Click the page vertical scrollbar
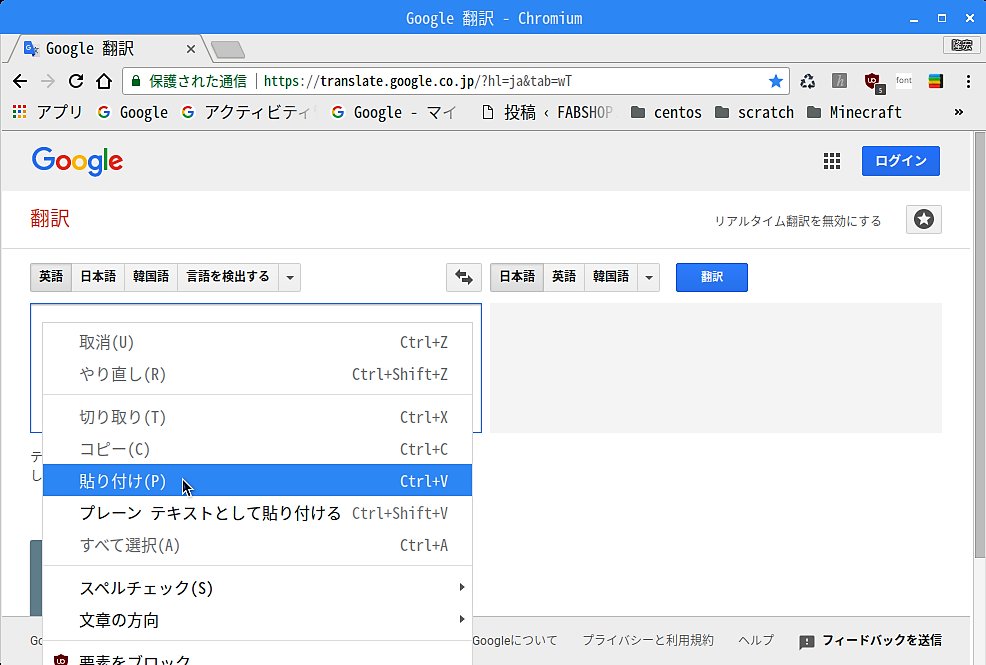The height and width of the screenshot is (665, 986). (x=980, y=346)
